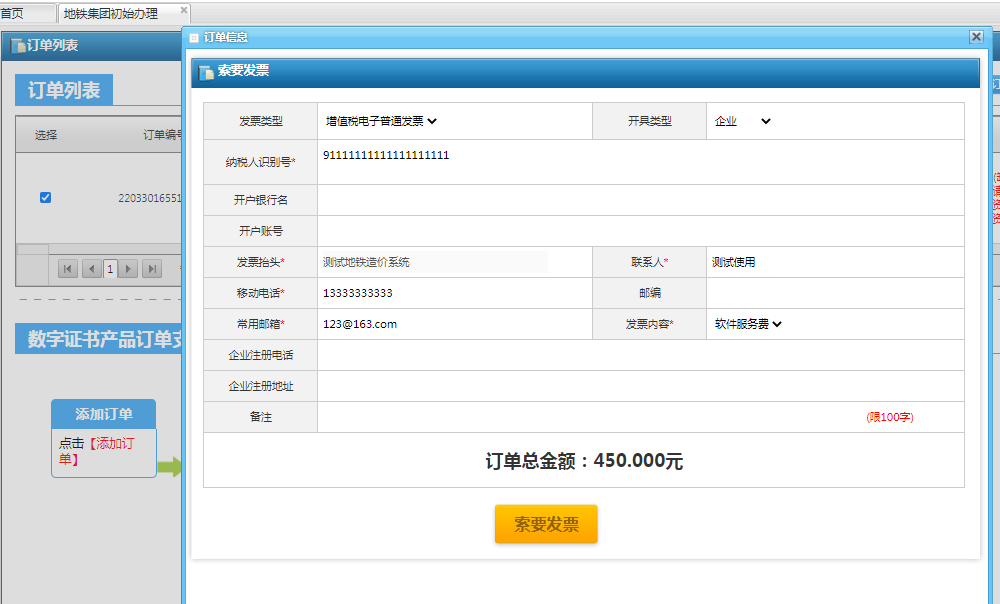Select the 地铁集团初始办理 tab
The image size is (1000, 604).
pos(110,13)
